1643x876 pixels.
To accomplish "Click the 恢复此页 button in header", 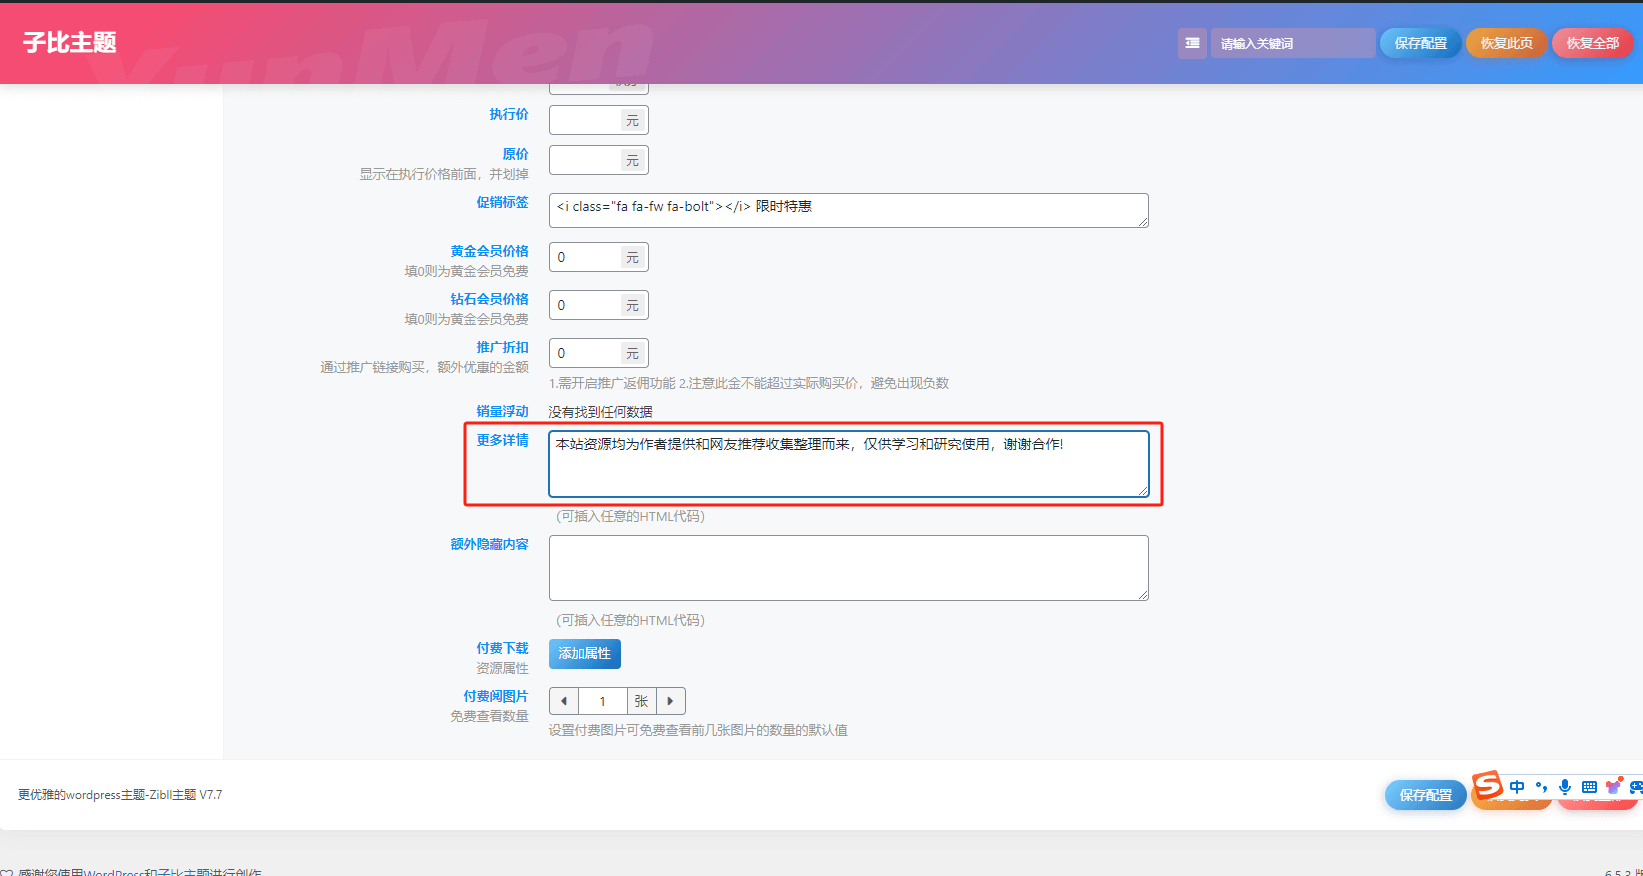I will coord(1506,43).
